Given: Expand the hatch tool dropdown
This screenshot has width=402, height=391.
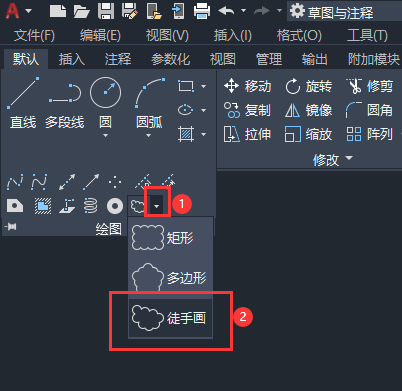Looking at the screenshot, I should (x=203, y=134).
